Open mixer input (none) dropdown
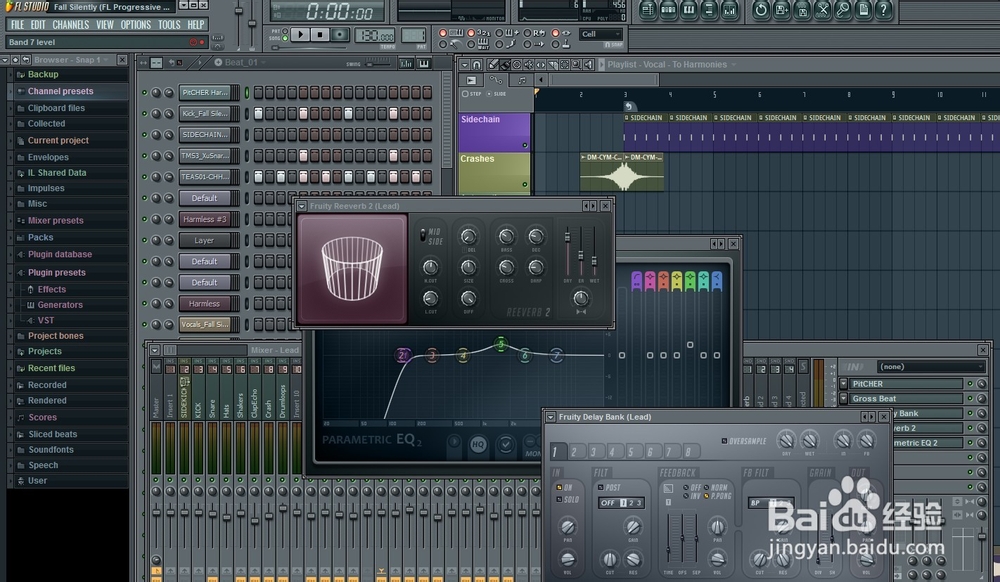 [930, 367]
